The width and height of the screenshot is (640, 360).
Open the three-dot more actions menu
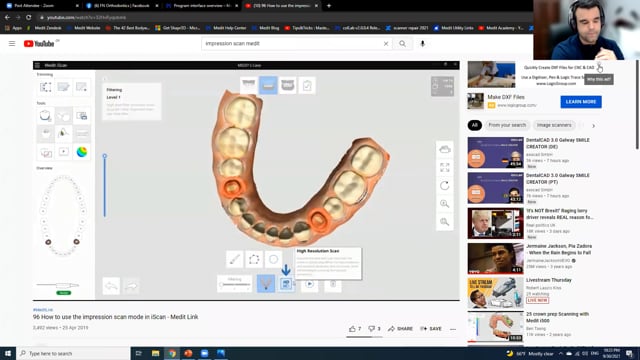pos(453,329)
